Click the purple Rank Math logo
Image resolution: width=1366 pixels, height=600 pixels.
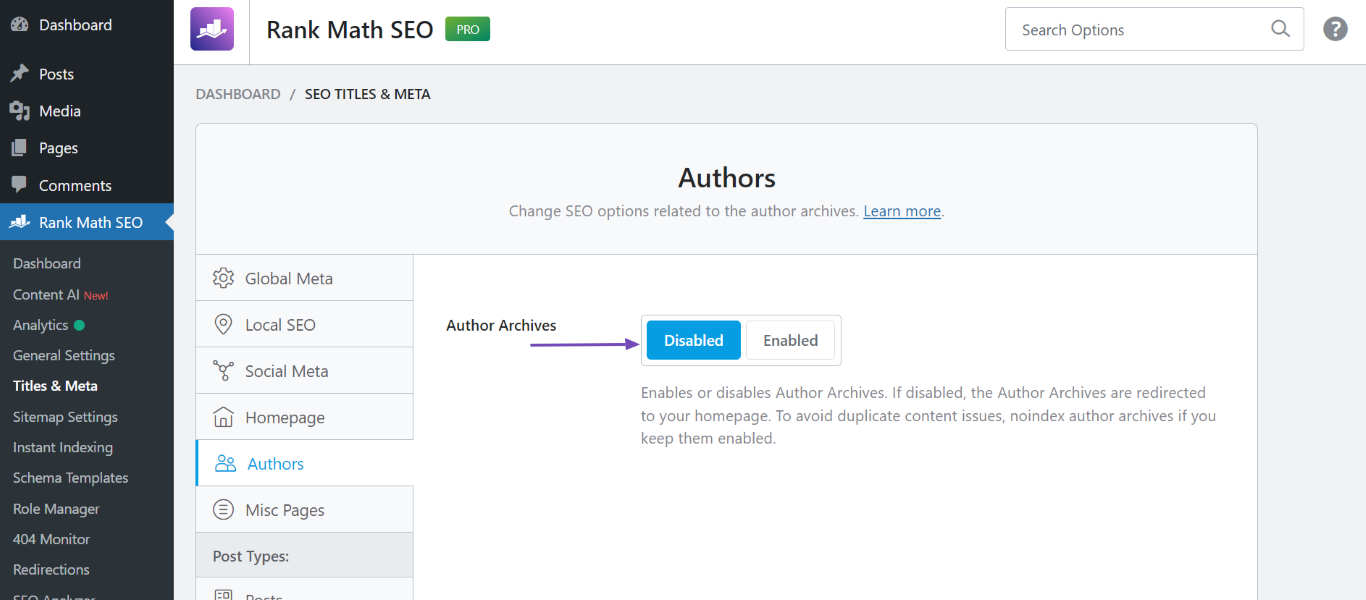(x=212, y=29)
